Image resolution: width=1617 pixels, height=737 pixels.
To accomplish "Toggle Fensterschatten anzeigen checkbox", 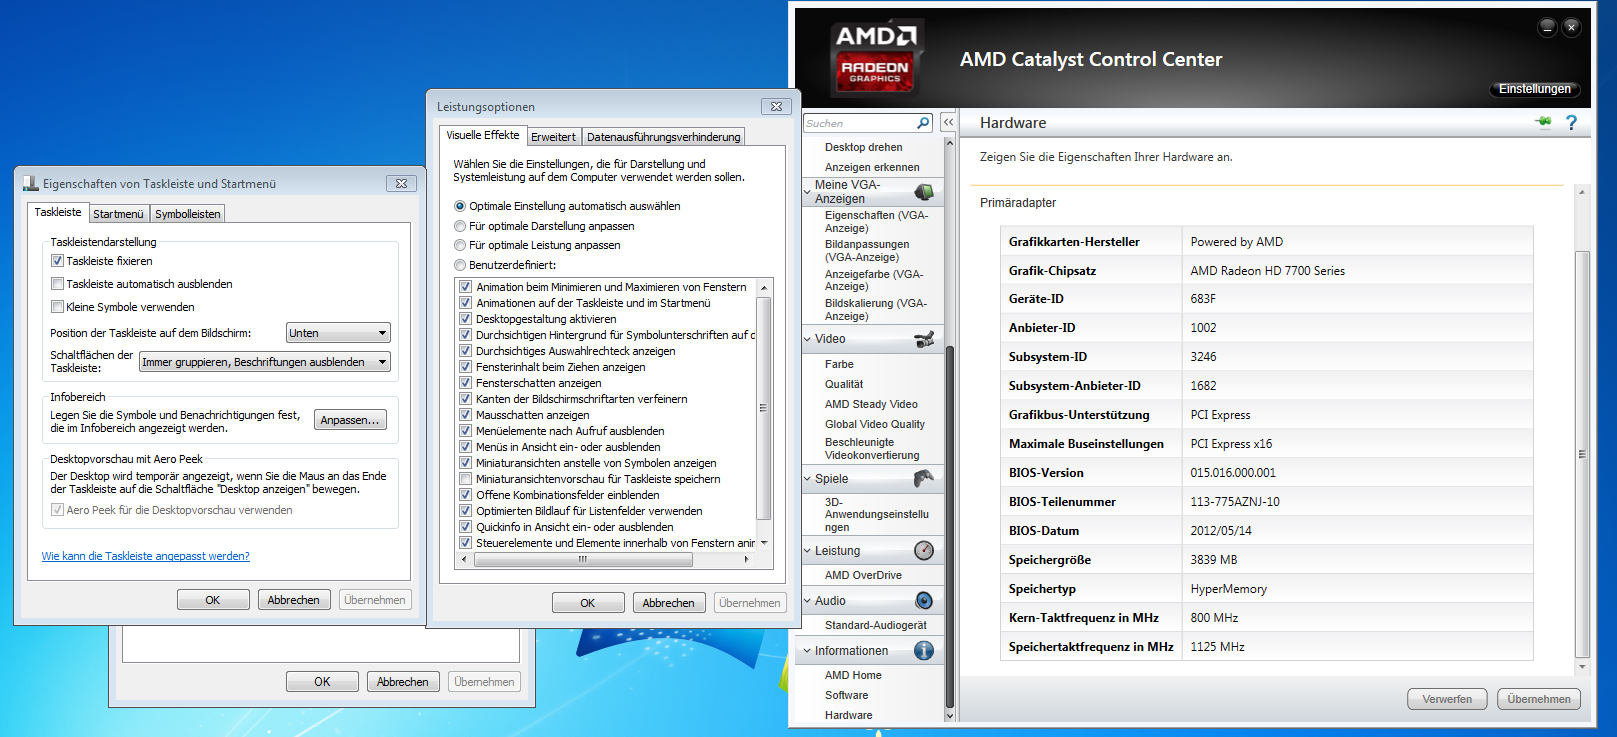I will (465, 383).
